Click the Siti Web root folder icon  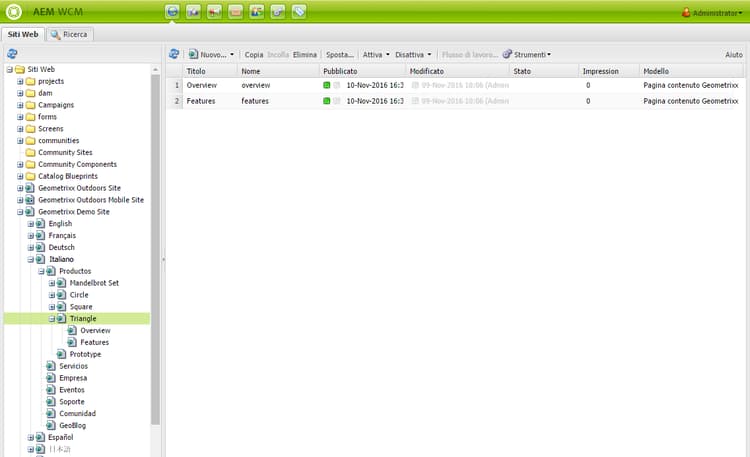pos(20,69)
